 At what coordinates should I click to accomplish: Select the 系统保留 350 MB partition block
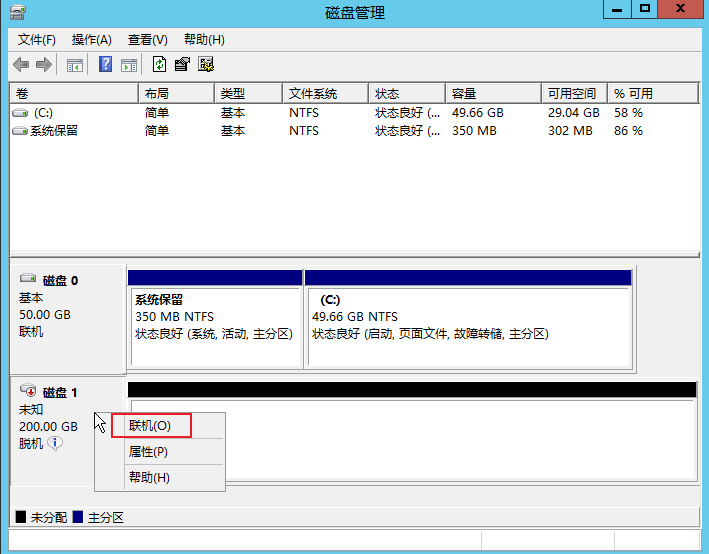215,319
